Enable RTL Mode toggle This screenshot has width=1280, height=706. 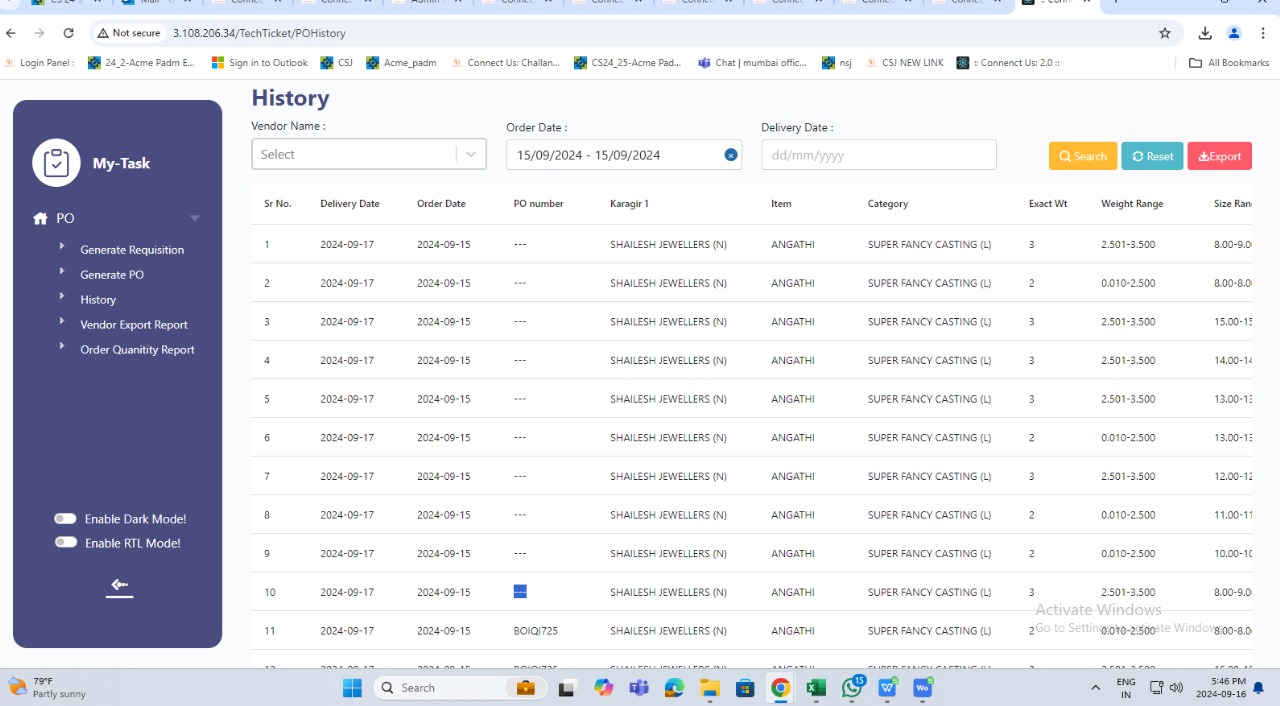click(66, 543)
